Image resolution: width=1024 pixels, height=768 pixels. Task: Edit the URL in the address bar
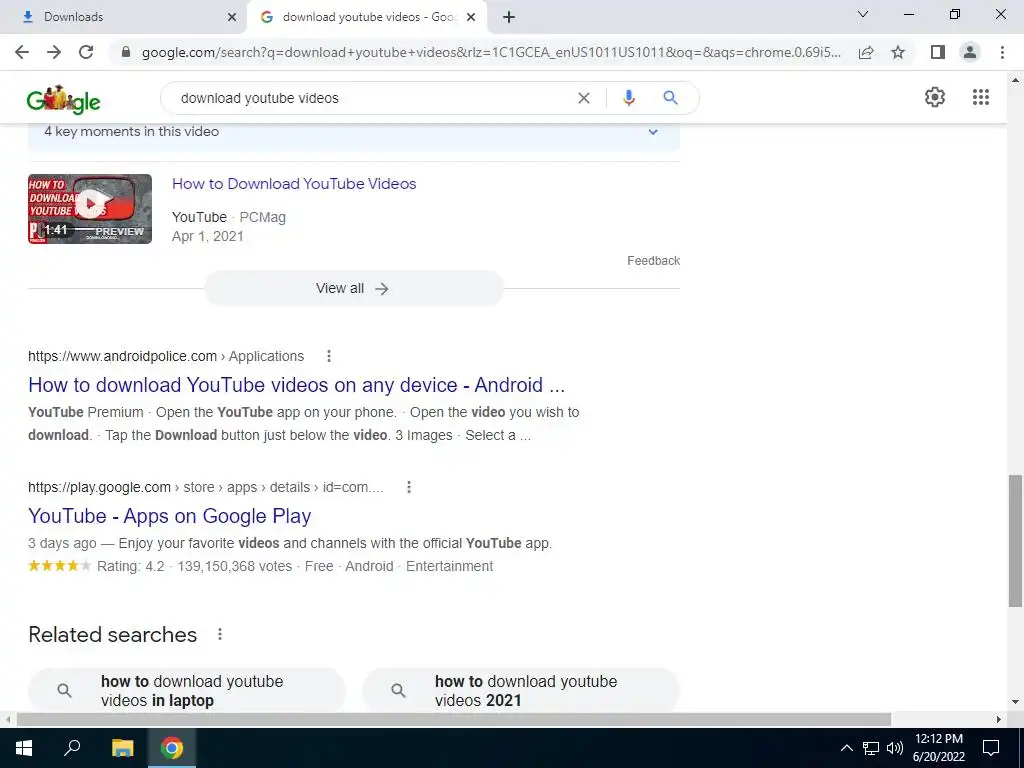click(491, 52)
